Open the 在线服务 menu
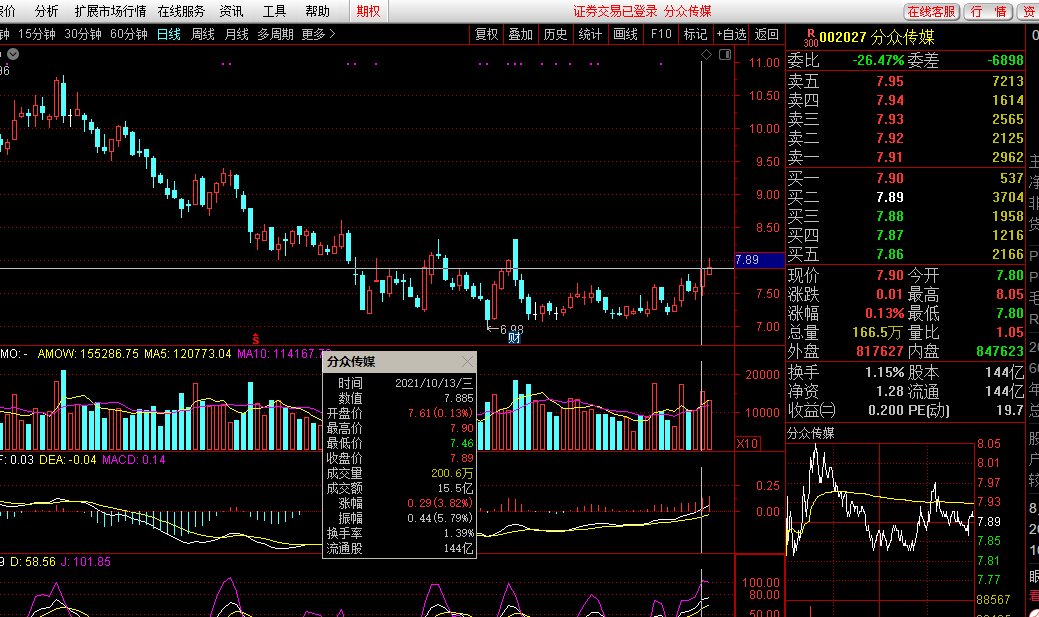The image size is (1039, 617). 181,11
